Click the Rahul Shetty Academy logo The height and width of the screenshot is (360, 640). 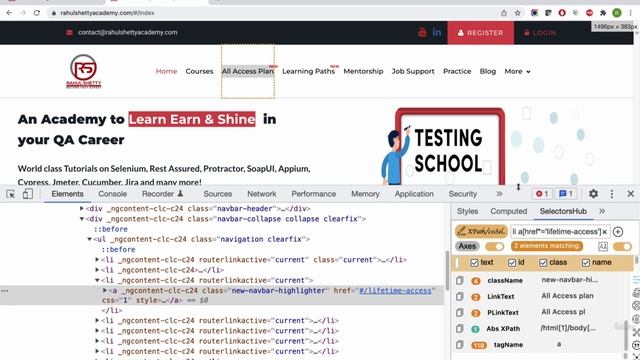pos(84,71)
